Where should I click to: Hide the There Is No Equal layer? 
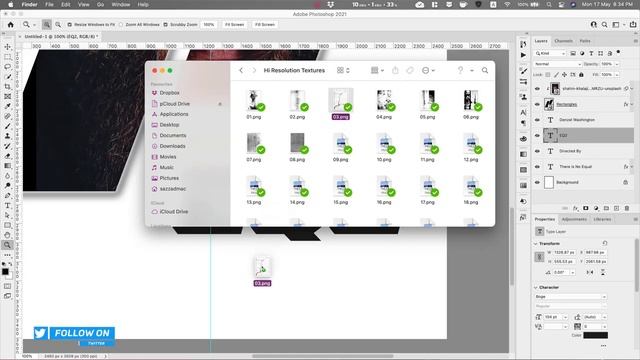click(x=537, y=167)
